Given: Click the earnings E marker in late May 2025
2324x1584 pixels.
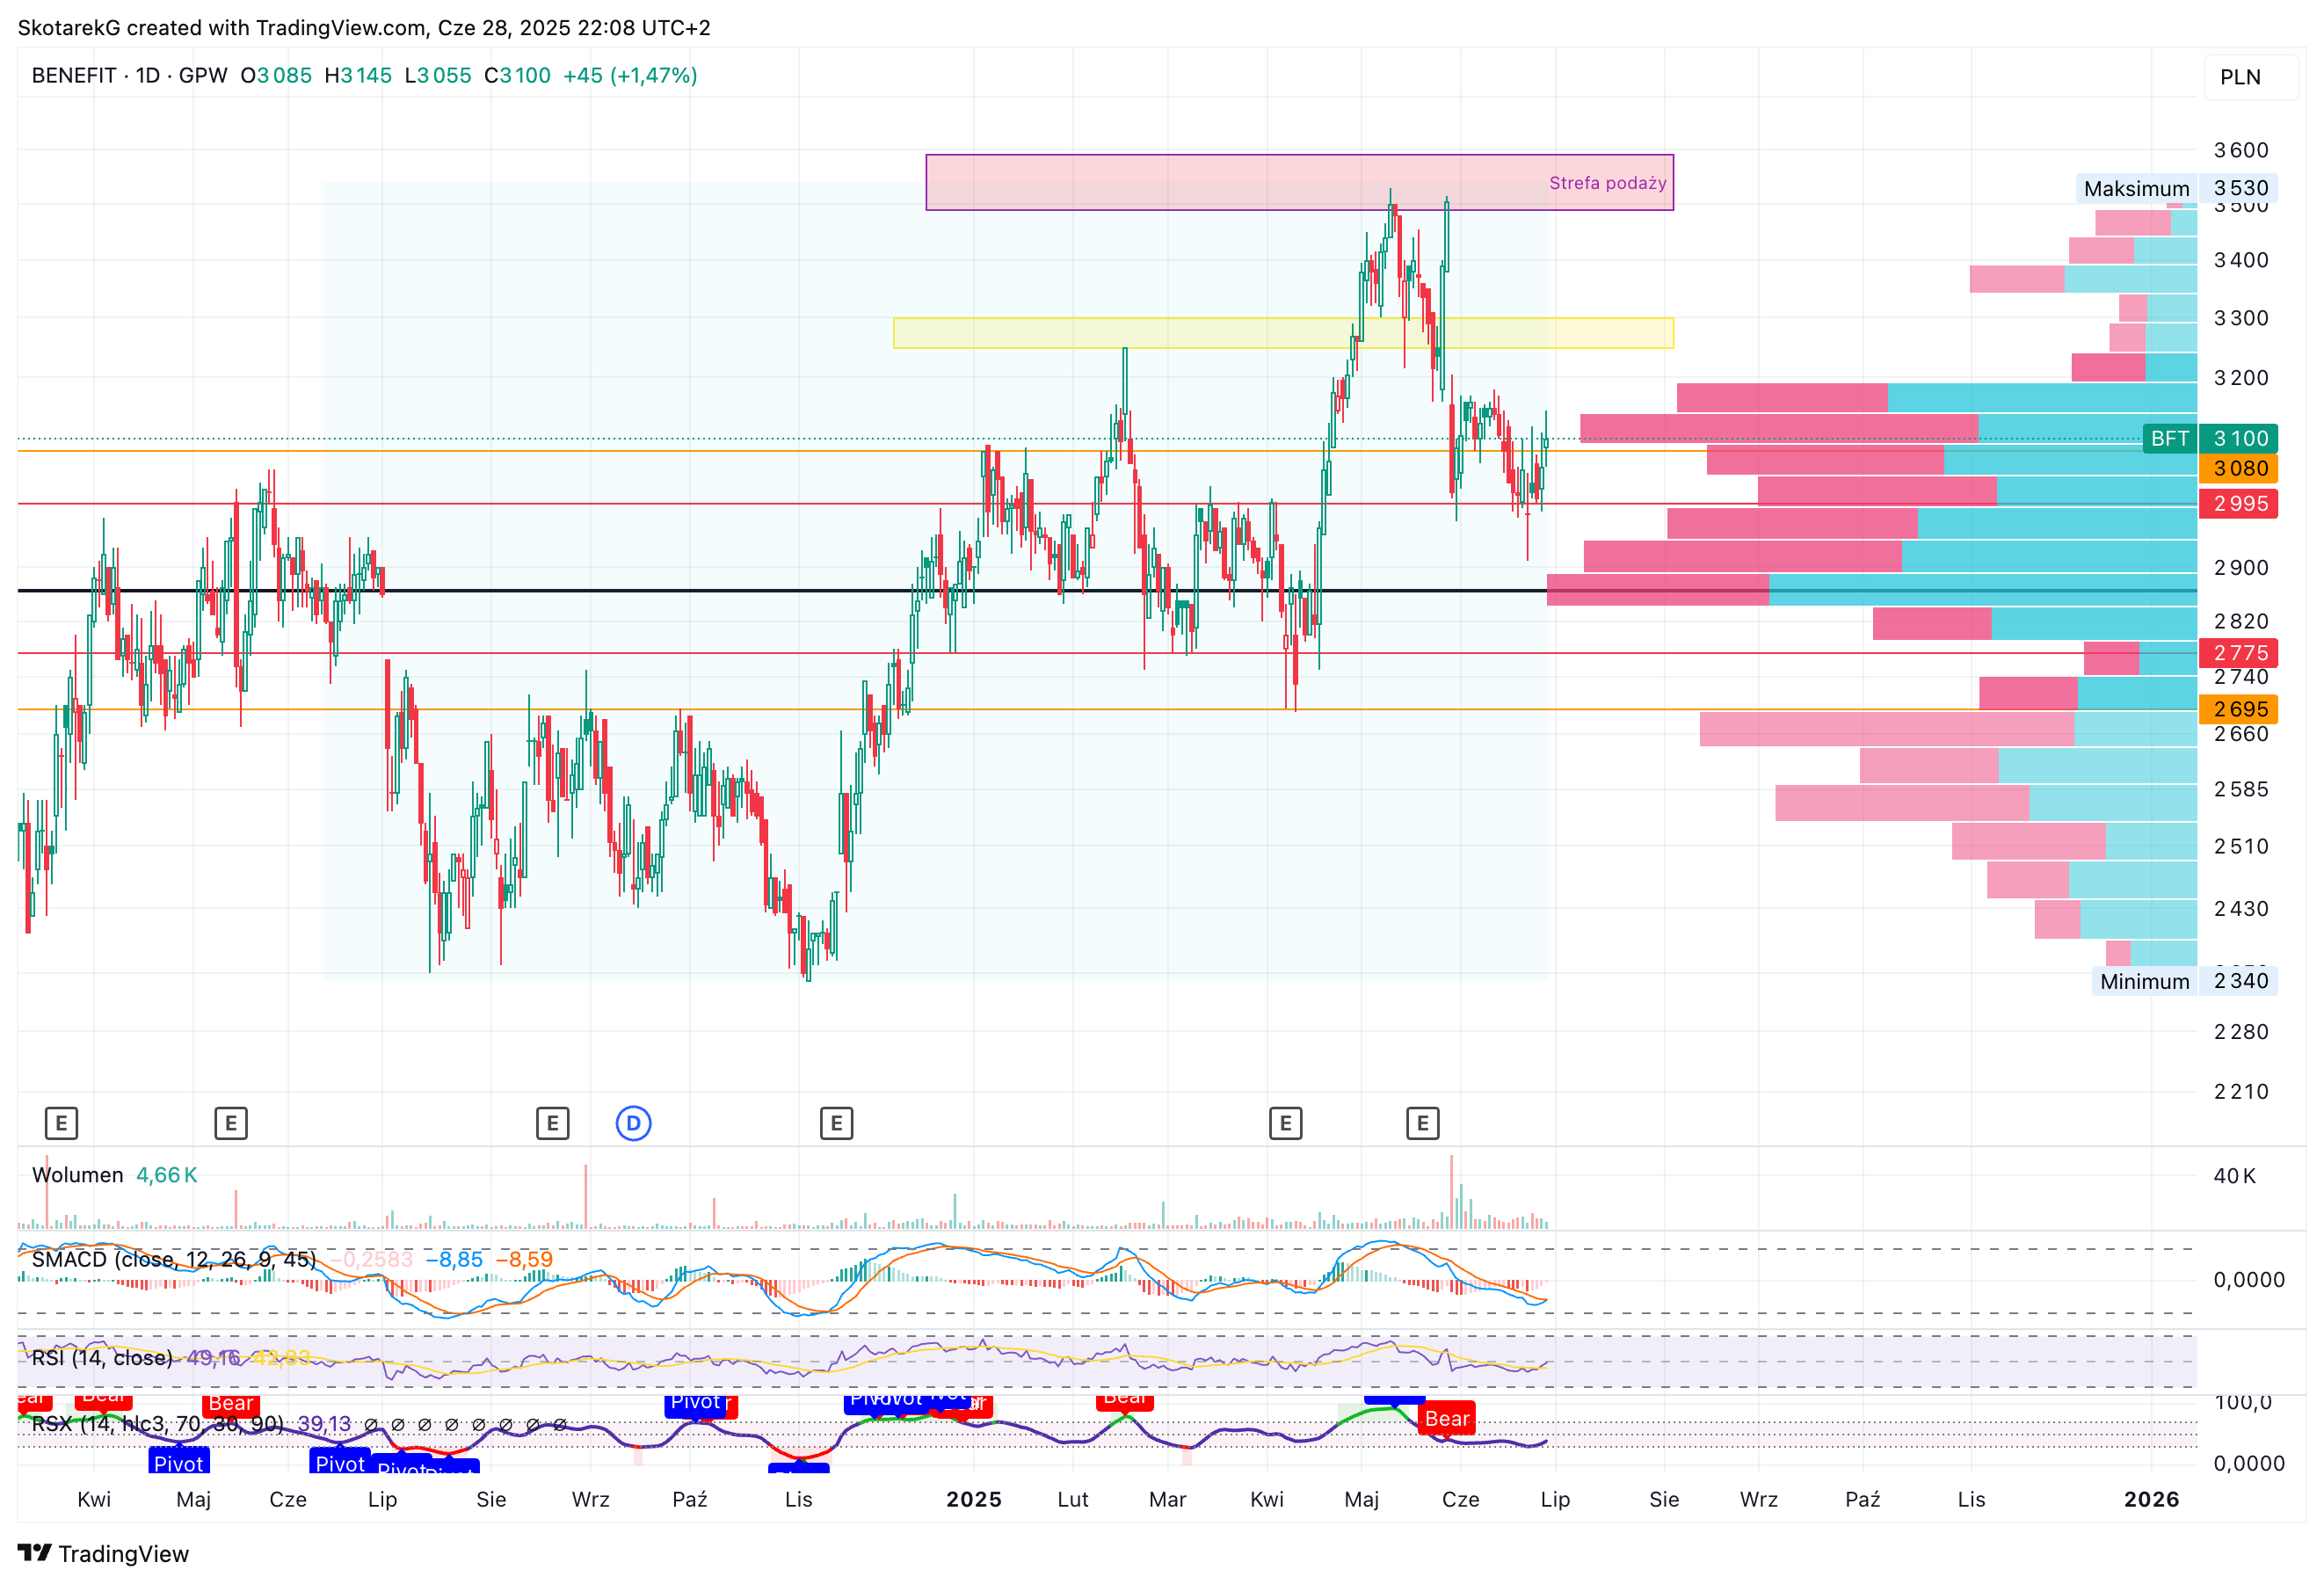Looking at the screenshot, I should (x=1423, y=1123).
